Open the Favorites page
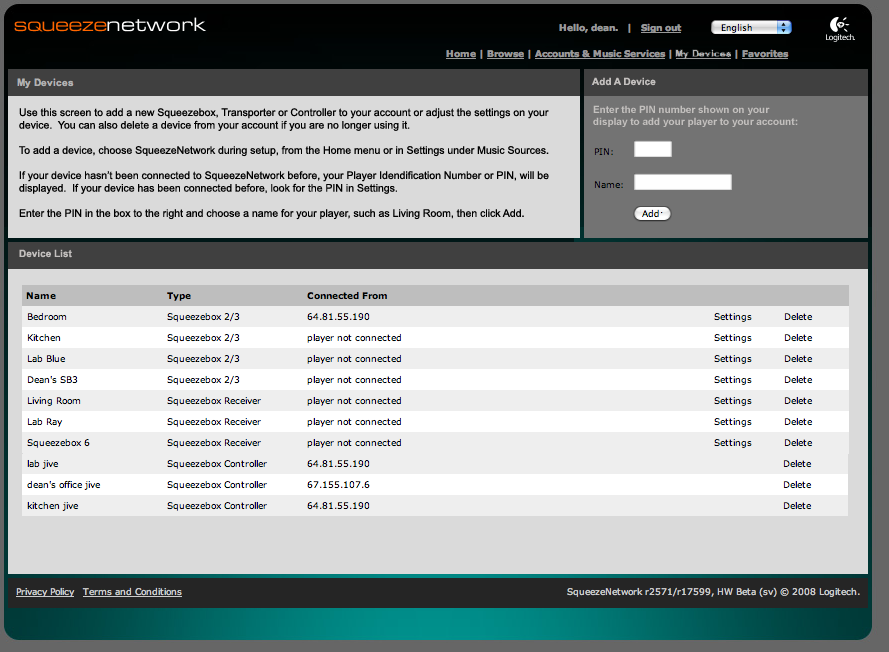Image resolution: width=889 pixels, height=652 pixels. click(x=764, y=54)
